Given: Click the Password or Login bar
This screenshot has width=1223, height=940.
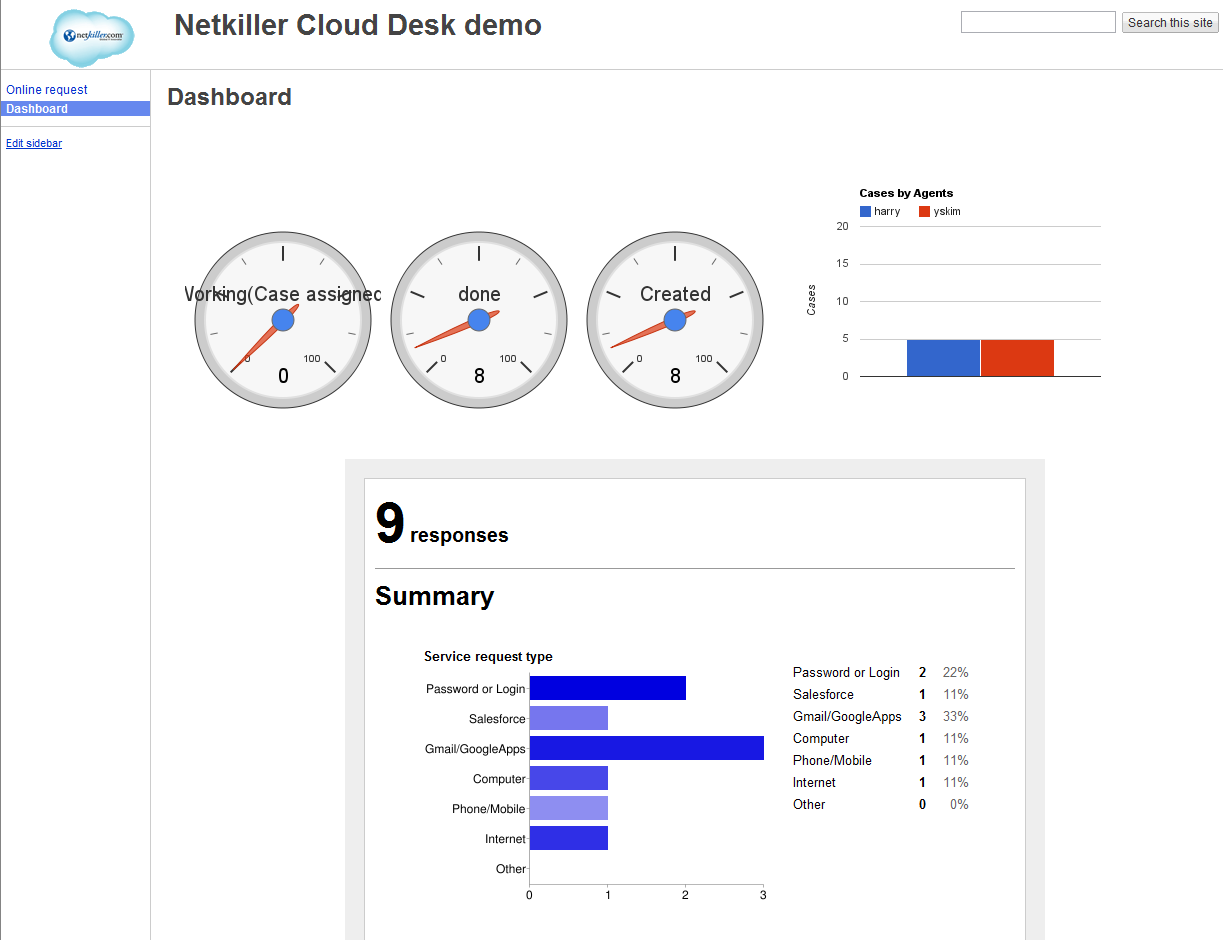Looking at the screenshot, I should coord(607,688).
